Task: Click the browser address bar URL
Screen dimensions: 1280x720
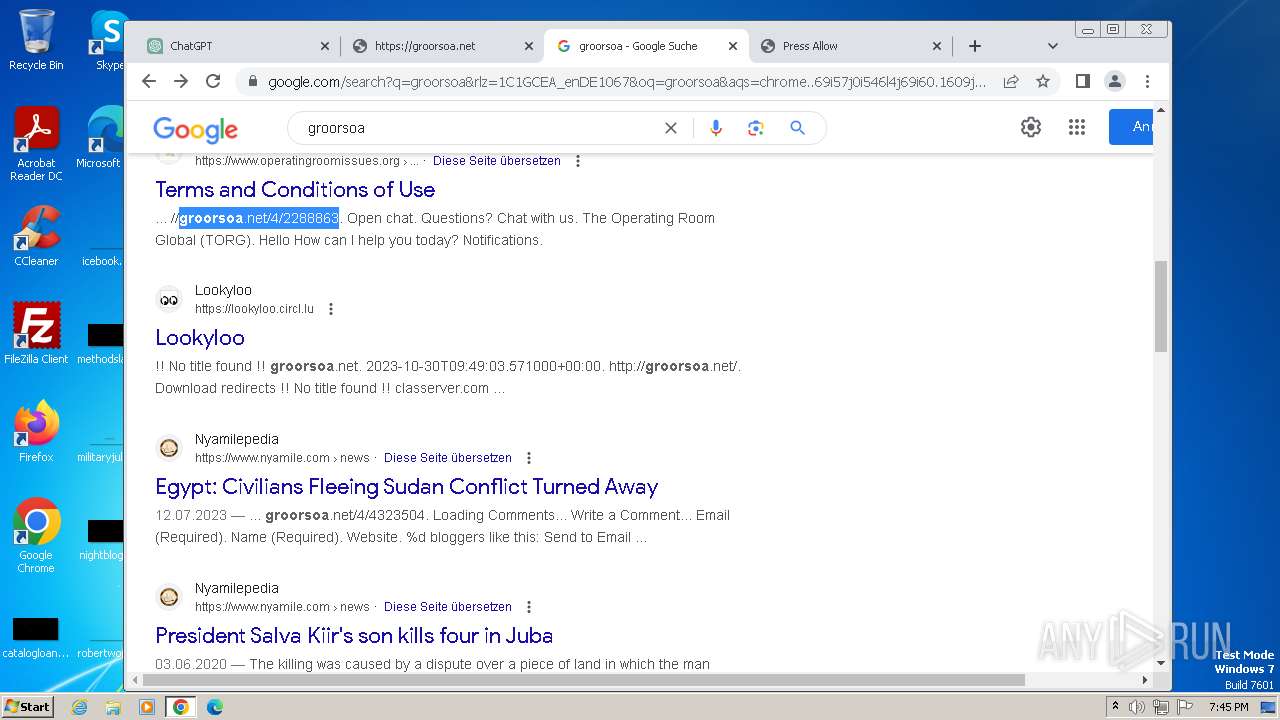Action: 627,82
